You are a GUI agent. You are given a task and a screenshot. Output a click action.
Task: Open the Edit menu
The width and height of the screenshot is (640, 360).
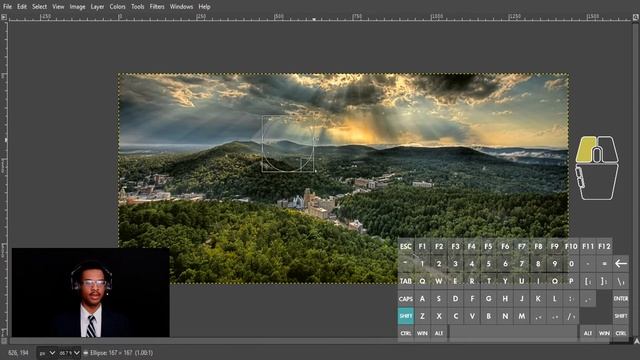(22, 7)
